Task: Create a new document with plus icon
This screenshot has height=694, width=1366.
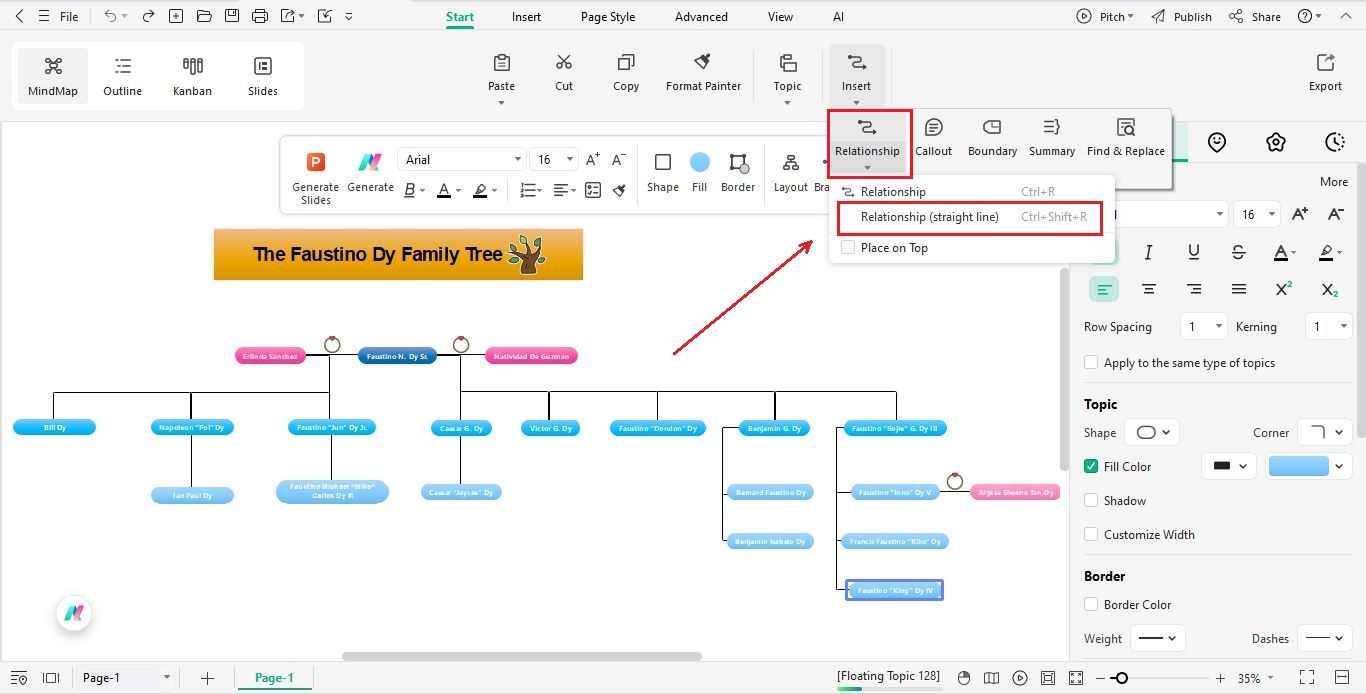Action: point(176,16)
